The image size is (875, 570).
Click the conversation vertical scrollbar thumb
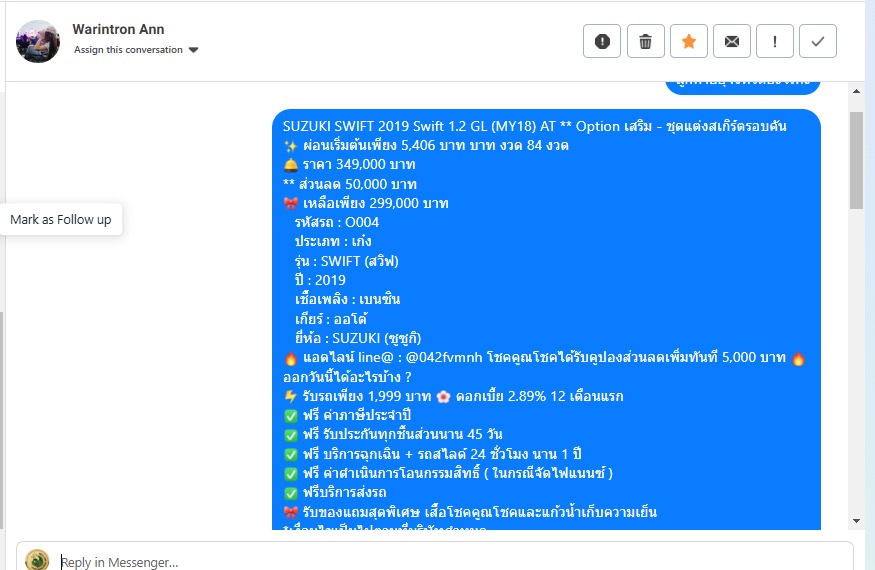pos(856,160)
